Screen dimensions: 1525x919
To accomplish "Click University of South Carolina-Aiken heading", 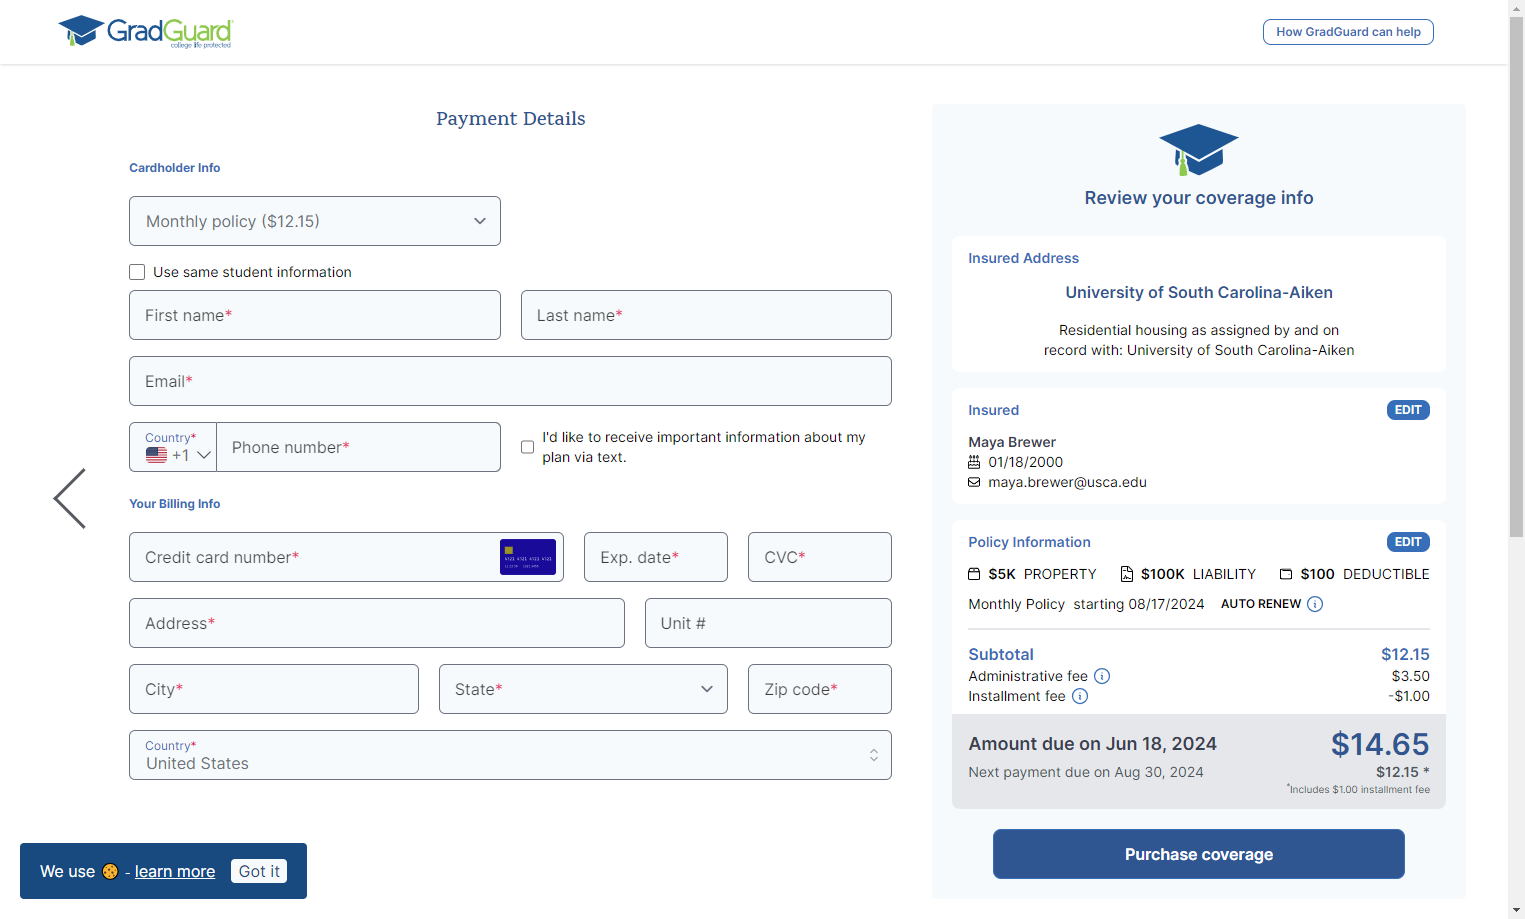I will (1199, 292).
